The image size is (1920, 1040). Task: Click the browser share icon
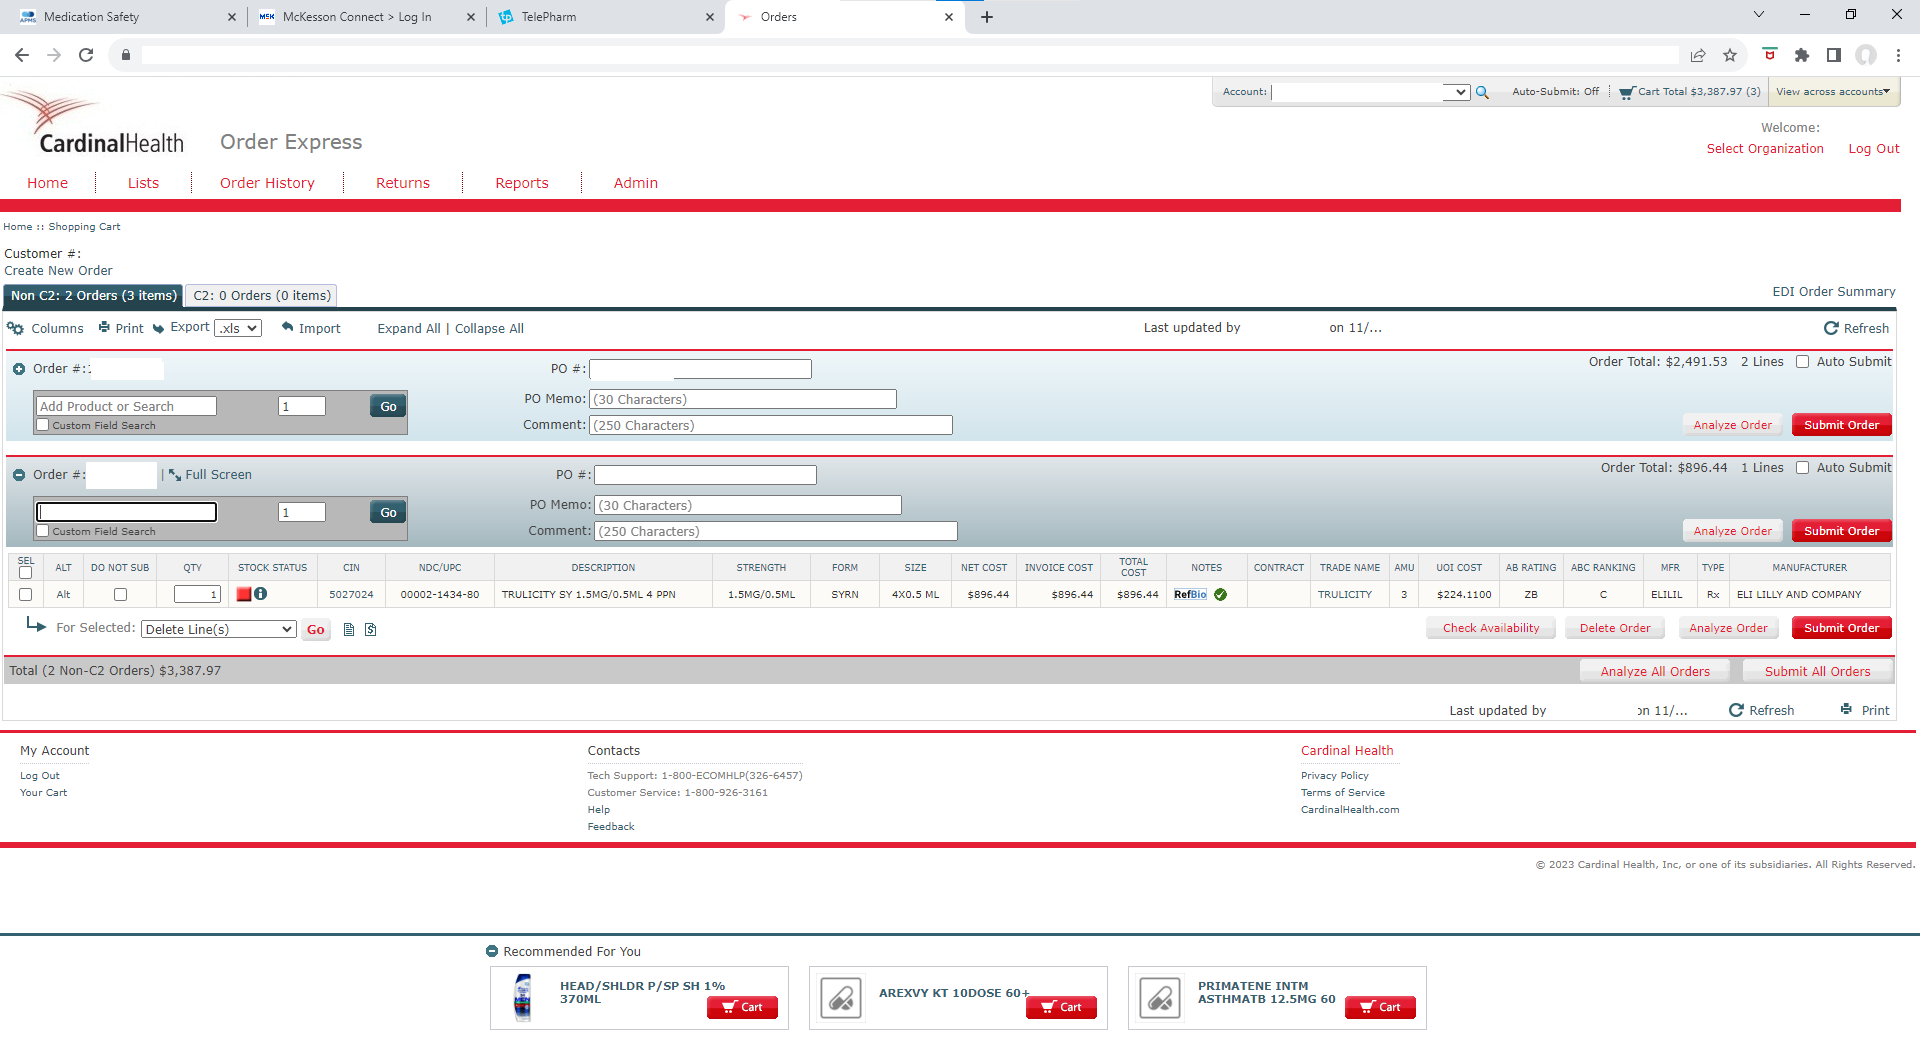(x=1698, y=55)
